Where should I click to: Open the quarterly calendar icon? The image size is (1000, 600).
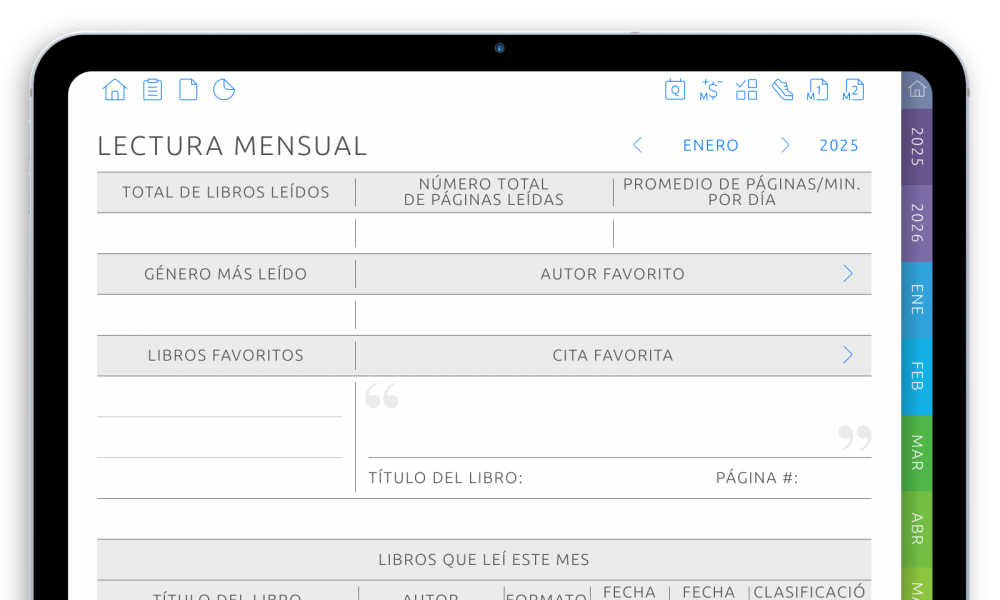[675, 90]
